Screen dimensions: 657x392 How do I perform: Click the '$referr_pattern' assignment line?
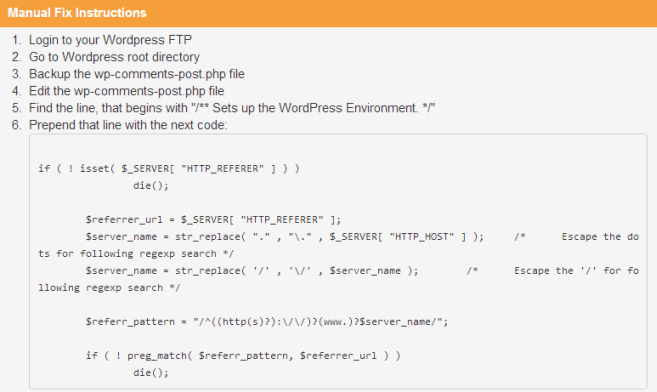coord(267,322)
